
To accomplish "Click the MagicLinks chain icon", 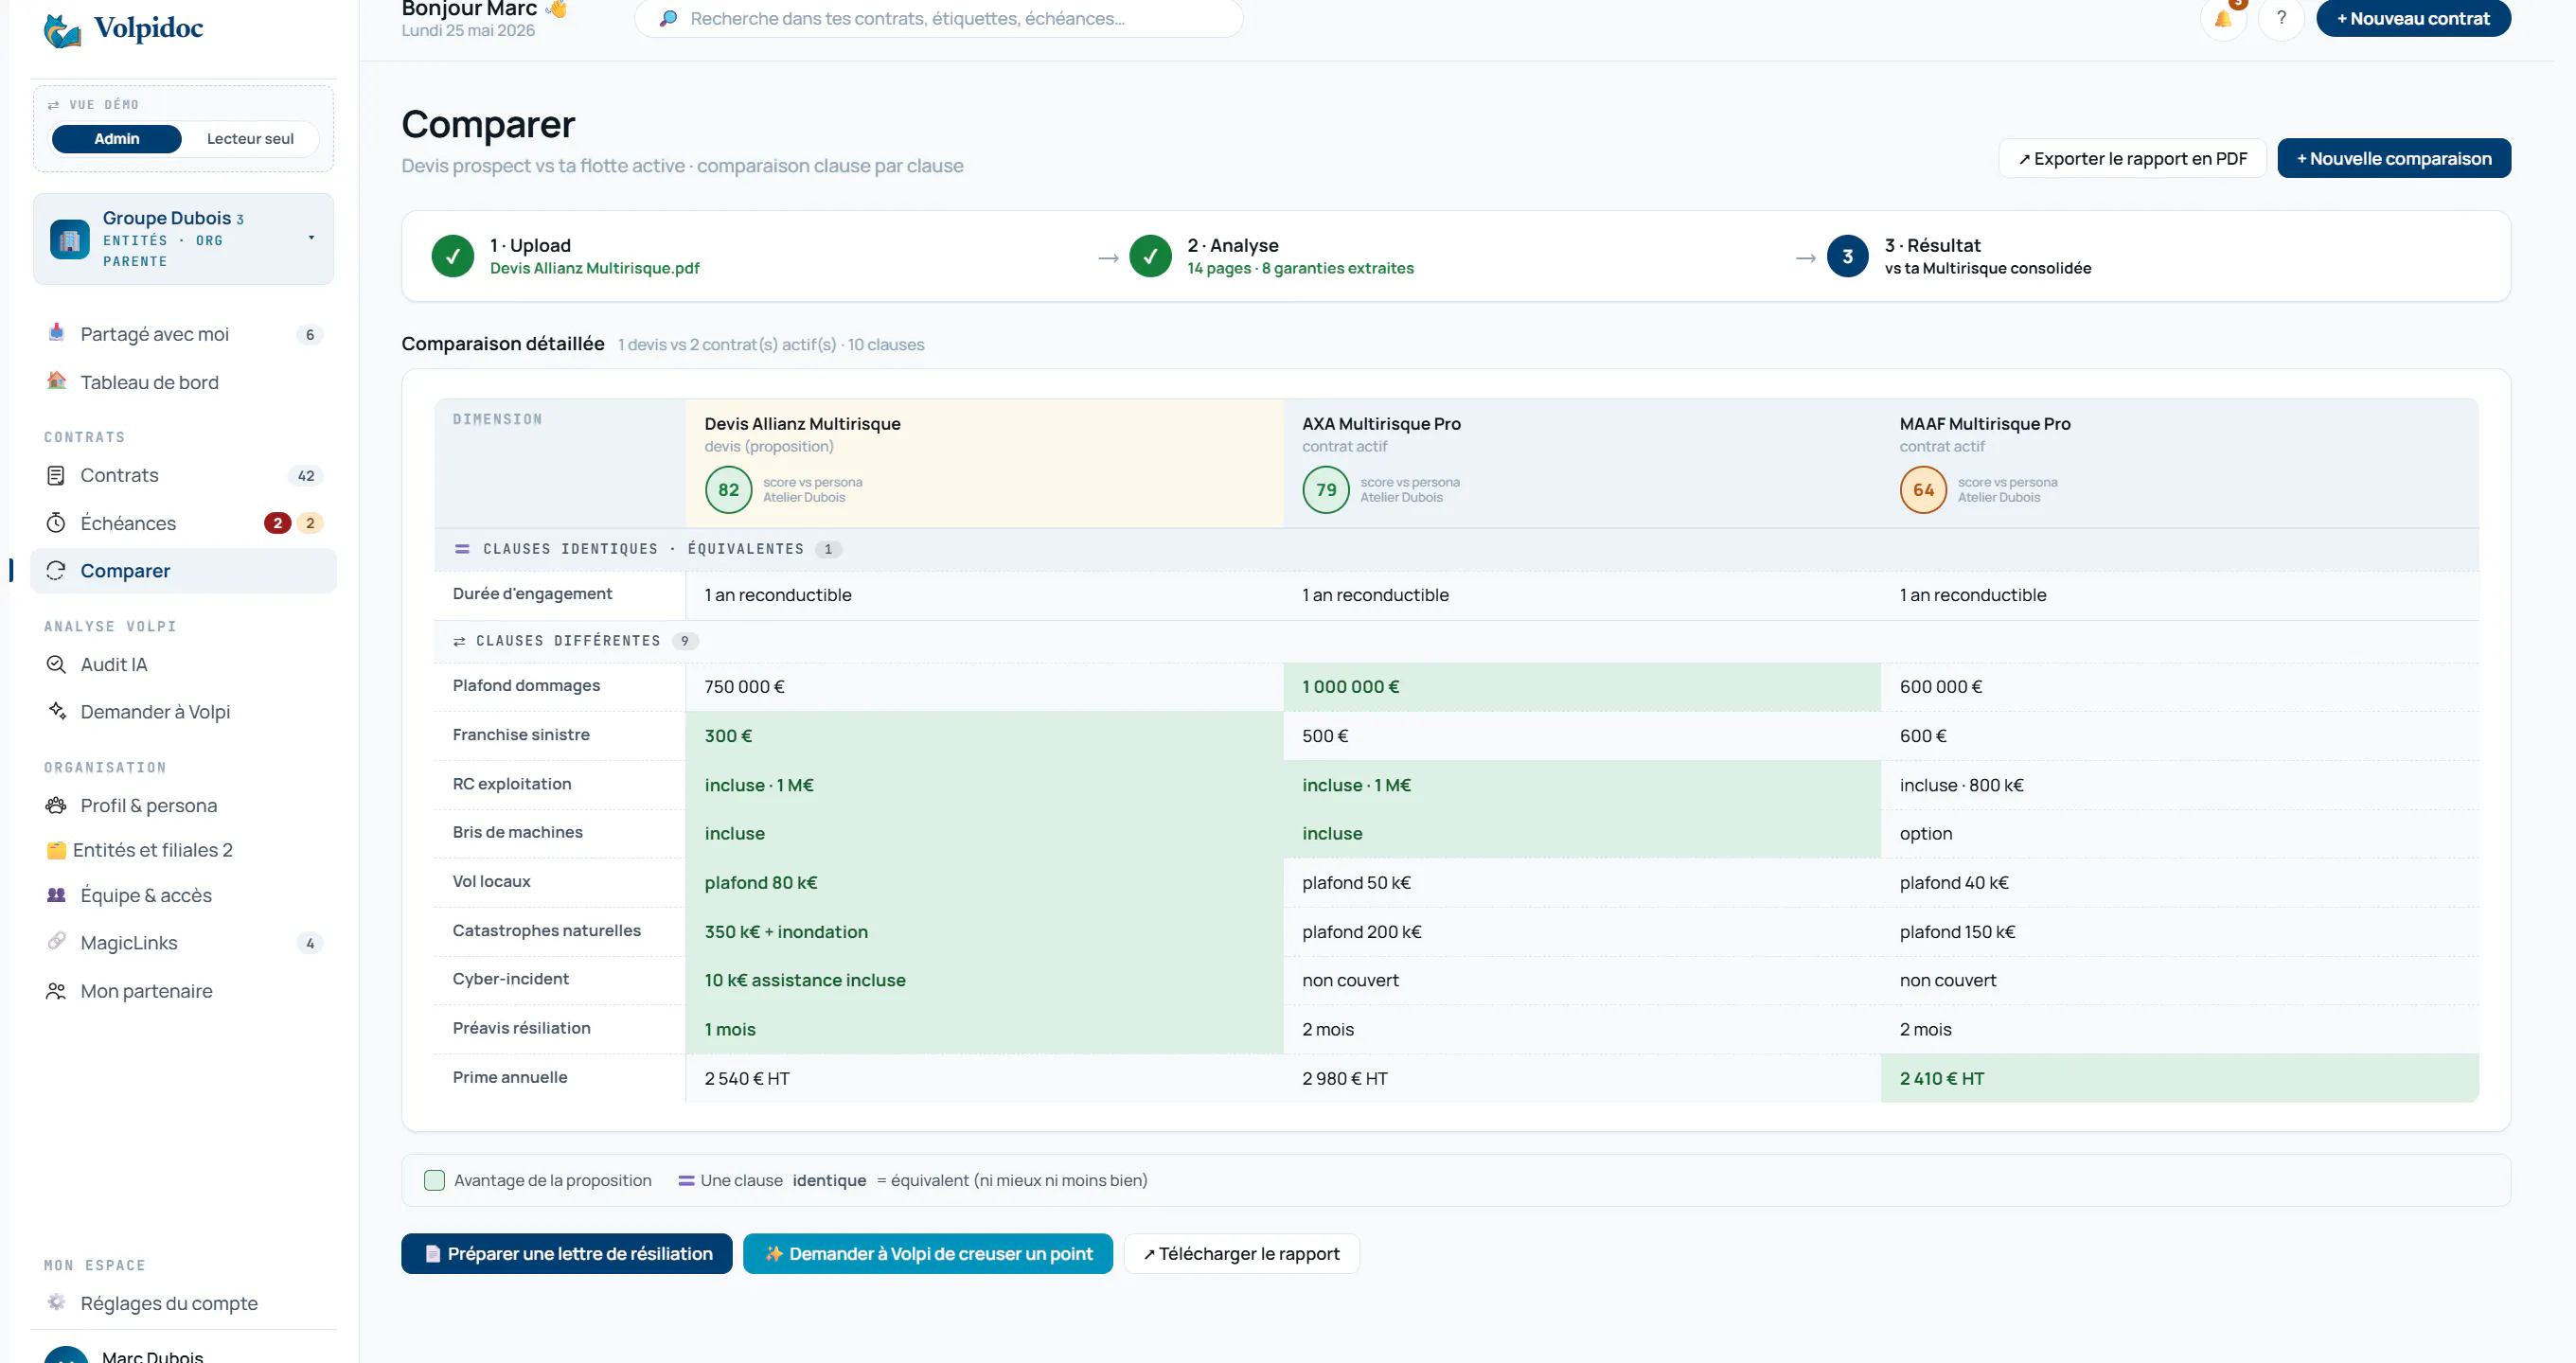I will click(57, 942).
